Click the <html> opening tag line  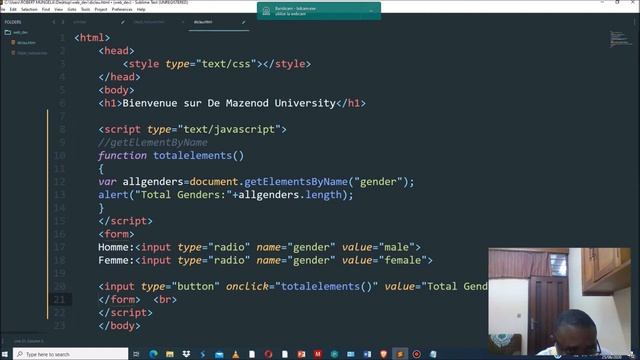click(92, 38)
